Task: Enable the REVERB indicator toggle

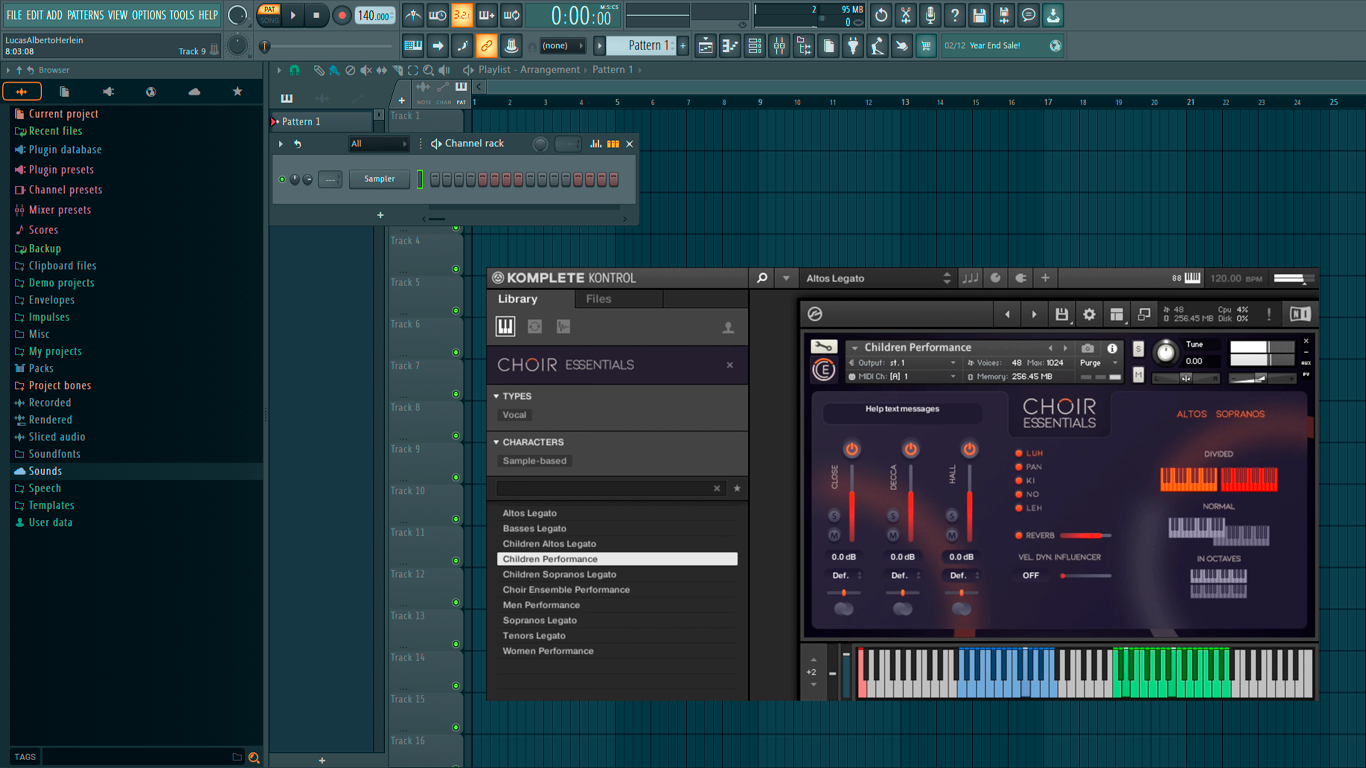Action: pyautogui.click(x=1019, y=536)
